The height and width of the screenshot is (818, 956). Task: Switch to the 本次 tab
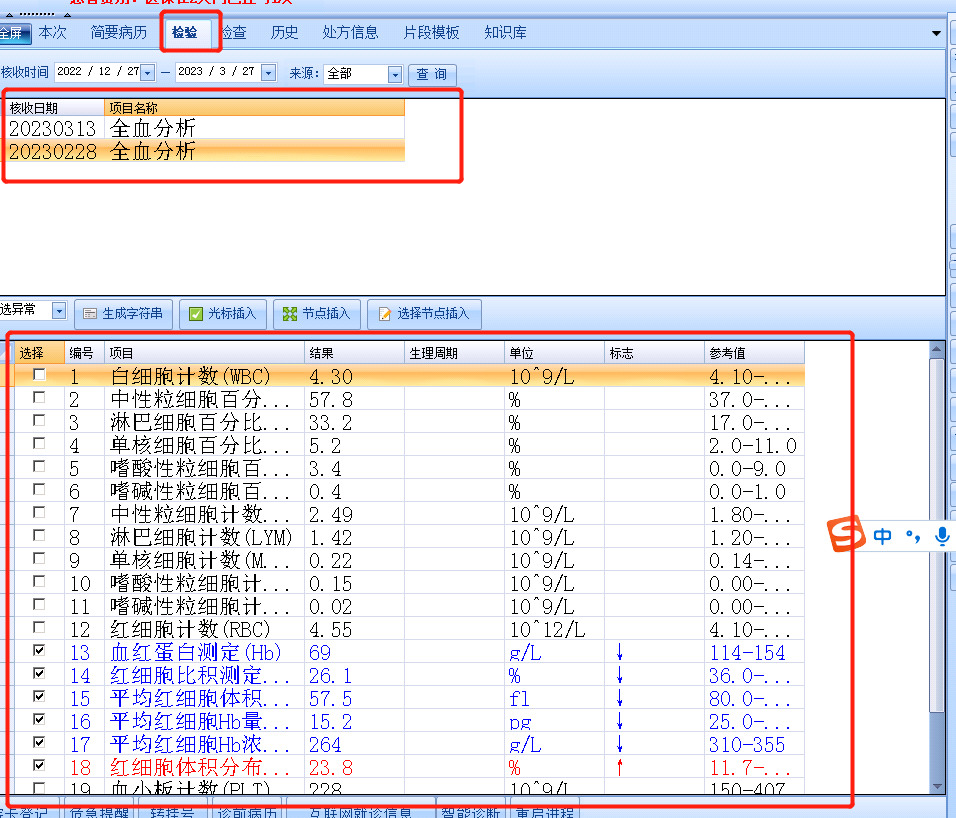click(x=52, y=32)
